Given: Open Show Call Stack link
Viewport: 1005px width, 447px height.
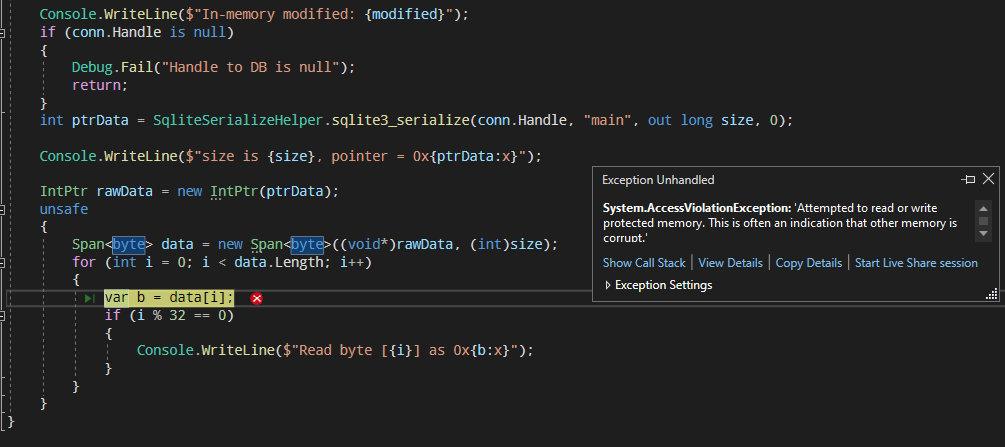Looking at the screenshot, I should 644,263.
